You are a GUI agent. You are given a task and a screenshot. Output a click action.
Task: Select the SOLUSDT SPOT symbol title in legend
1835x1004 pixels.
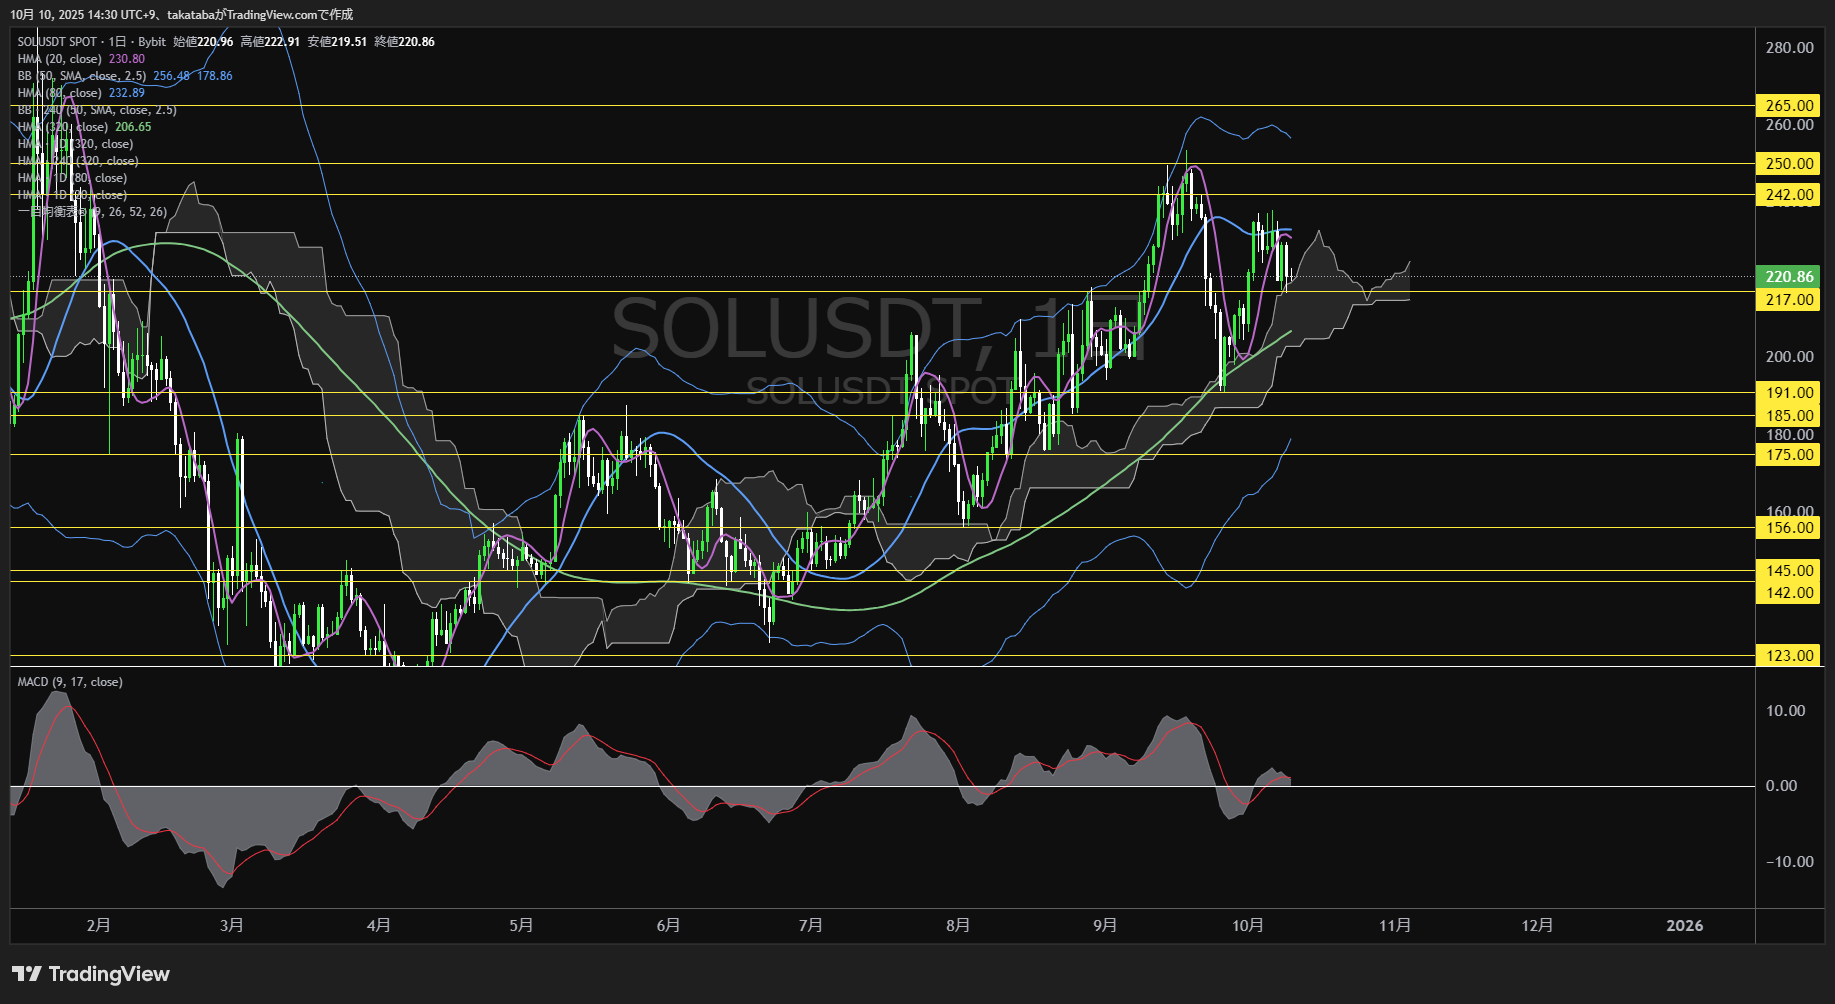(x=57, y=42)
